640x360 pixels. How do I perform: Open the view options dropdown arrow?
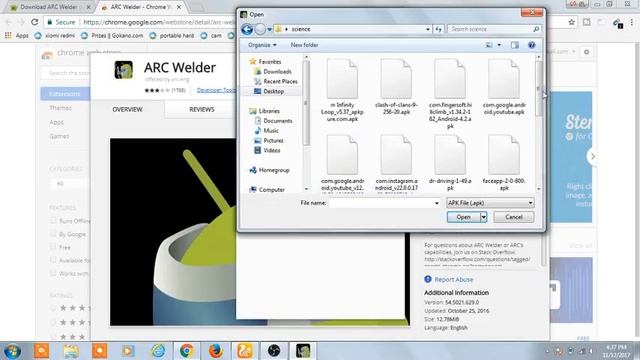(499, 45)
